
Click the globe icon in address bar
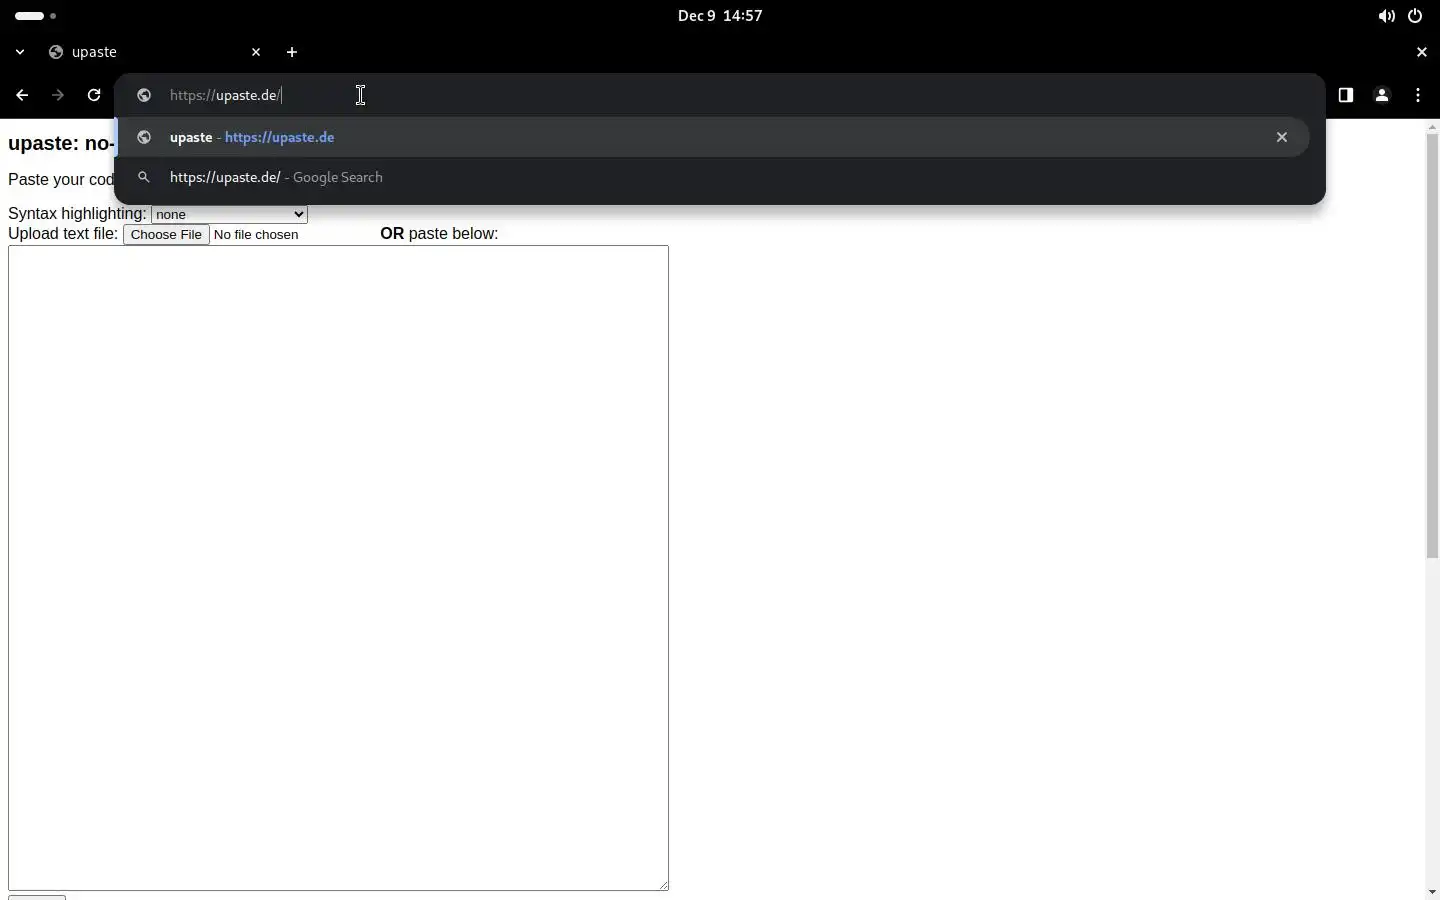click(x=144, y=95)
